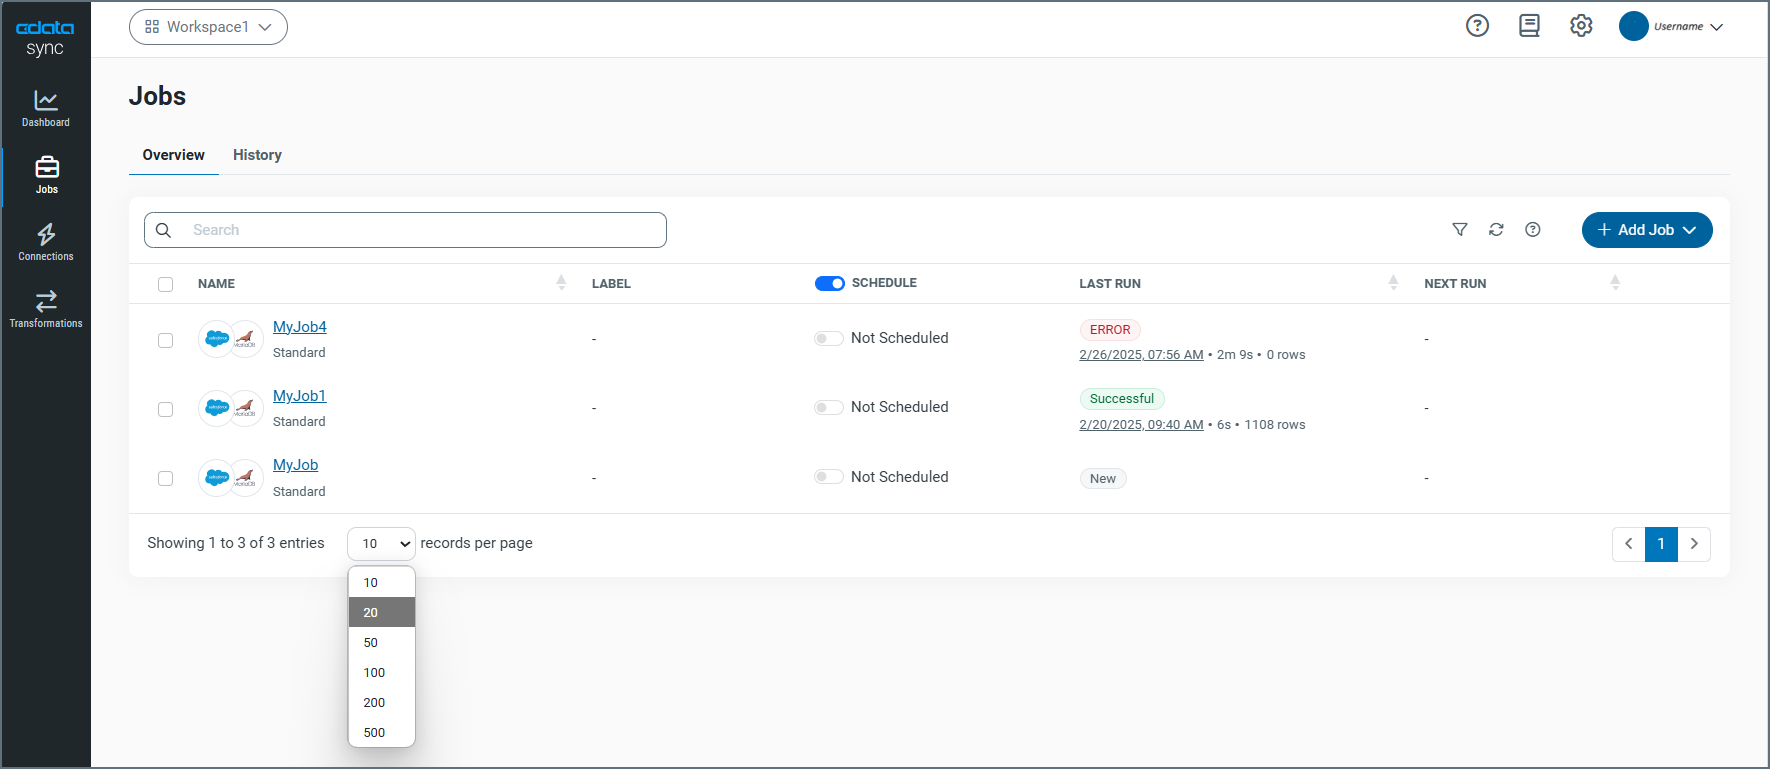Expand the Workspace1 dropdown

208,27
